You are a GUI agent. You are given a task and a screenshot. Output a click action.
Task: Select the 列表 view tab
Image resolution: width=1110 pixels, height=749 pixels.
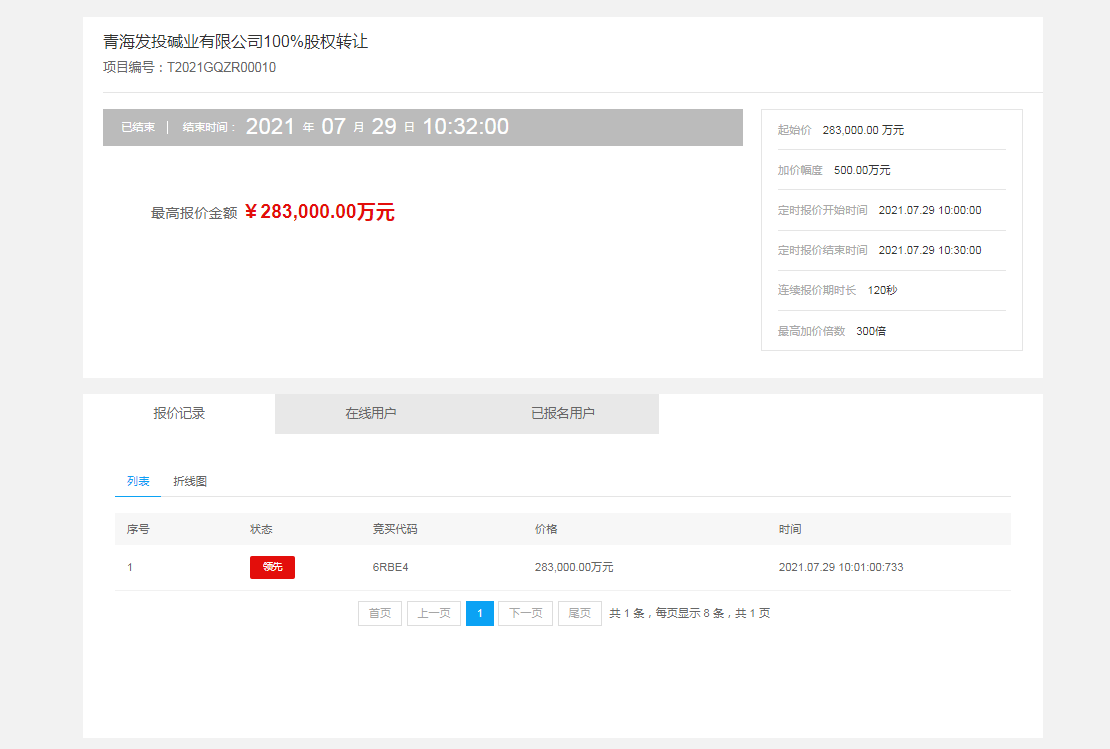tap(138, 481)
